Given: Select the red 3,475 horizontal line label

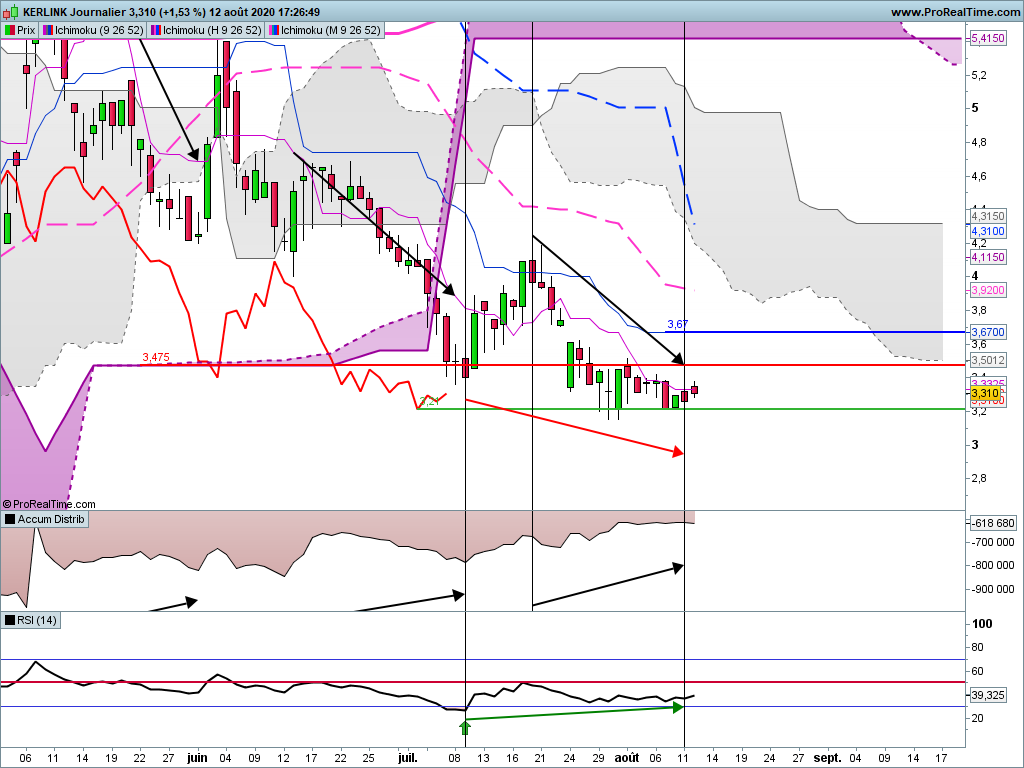Looking at the screenshot, I should (x=155, y=357).
